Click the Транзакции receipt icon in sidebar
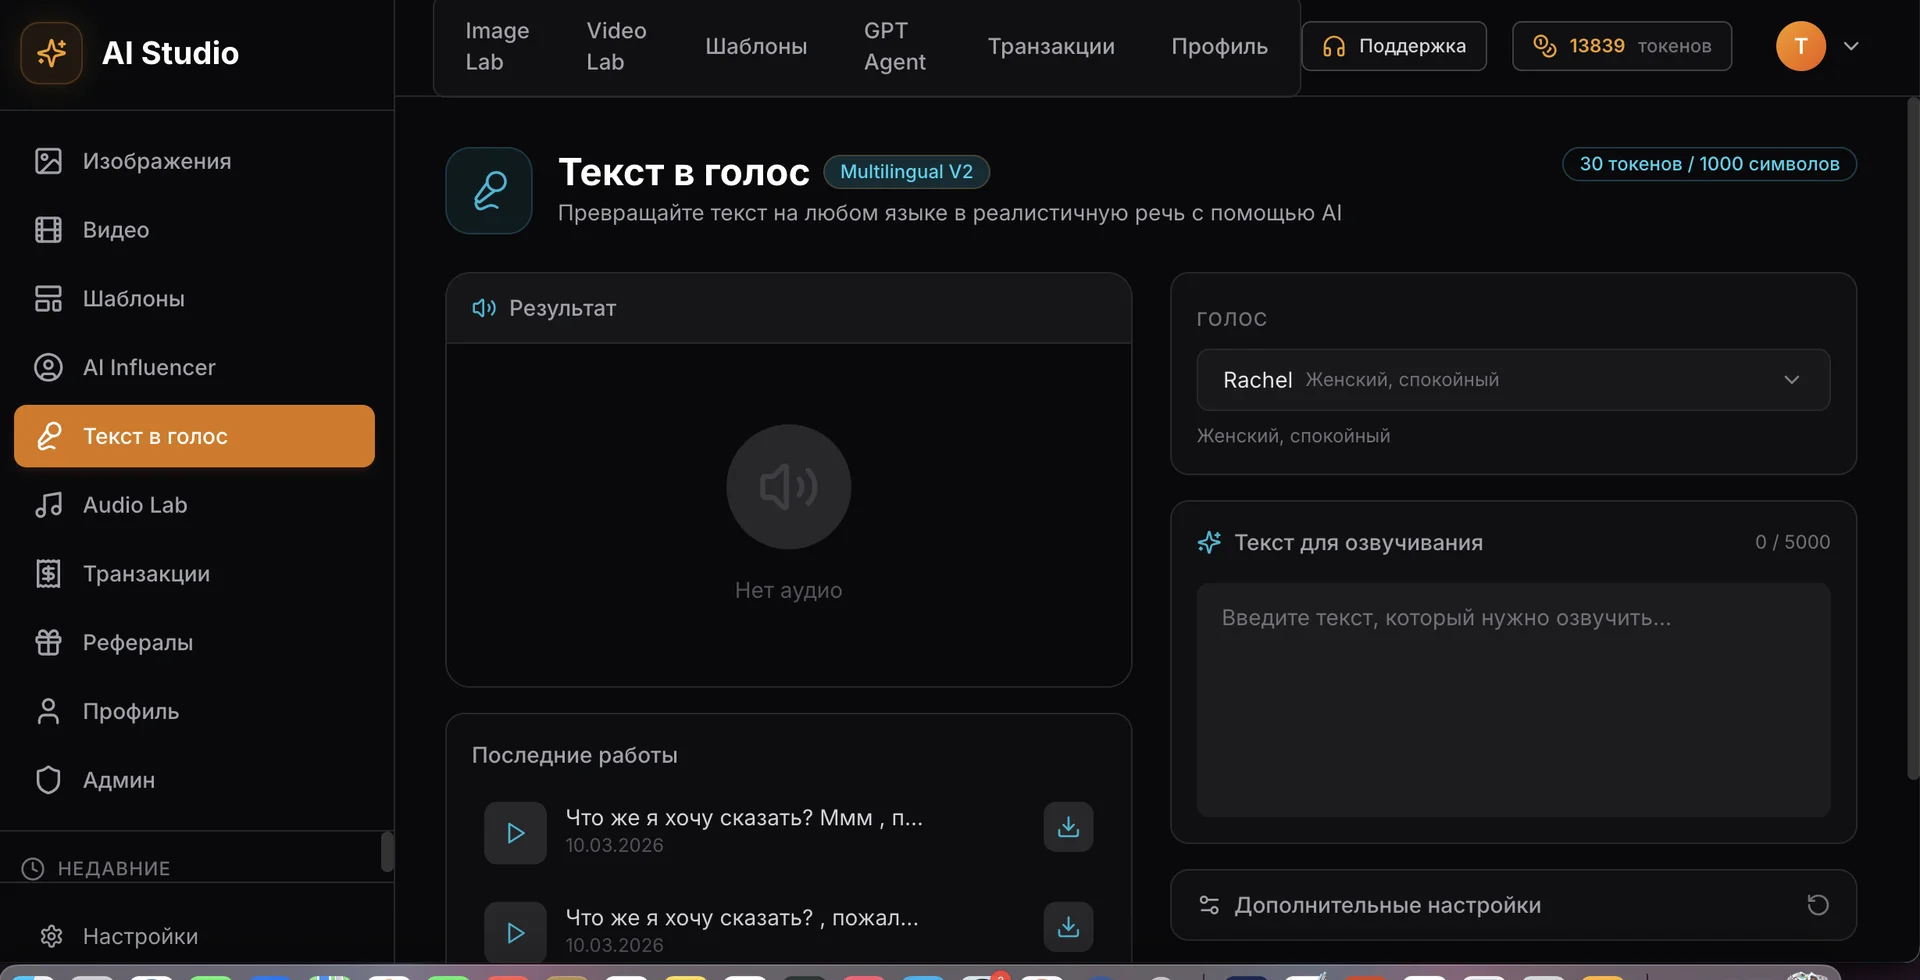The image size is (1920, 980). (48, 574)
